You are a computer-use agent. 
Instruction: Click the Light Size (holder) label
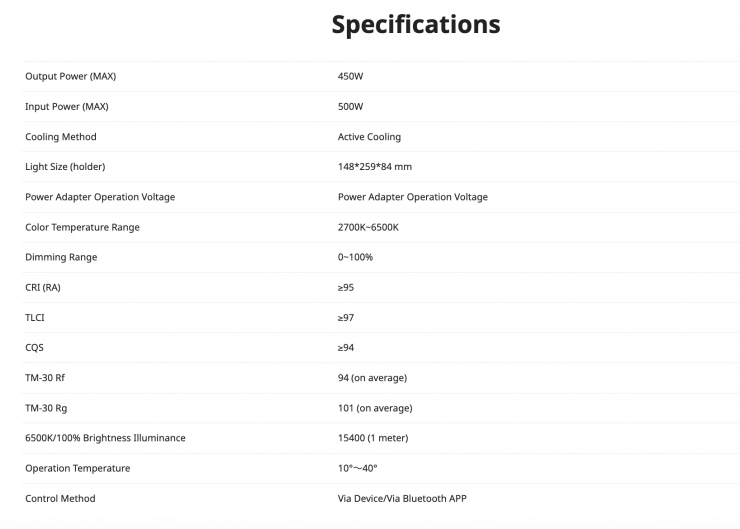(x=65, y=167)
